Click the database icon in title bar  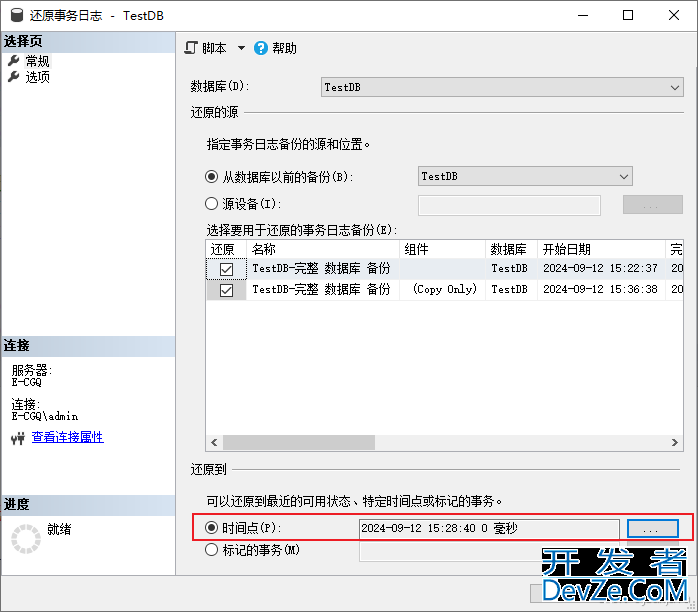click(x=17, y=15)
